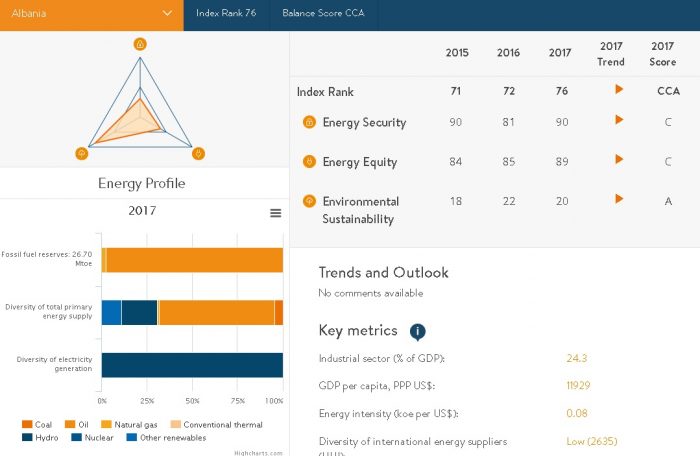
Task: Click the Key metrics info icon
Action: coord(418,332)
